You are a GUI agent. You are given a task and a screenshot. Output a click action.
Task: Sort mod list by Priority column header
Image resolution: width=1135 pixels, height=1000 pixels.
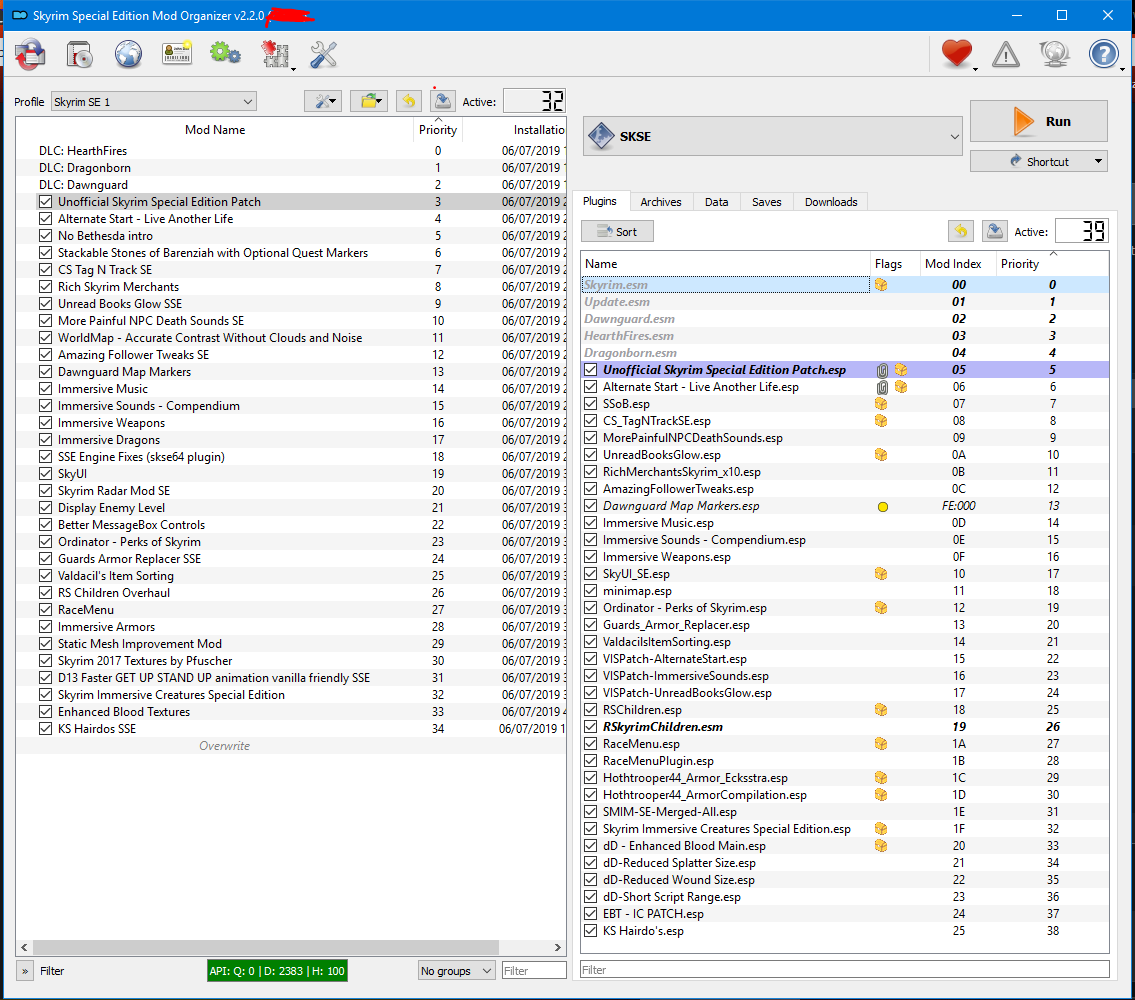pyautogui.click(x=438, y=130)
